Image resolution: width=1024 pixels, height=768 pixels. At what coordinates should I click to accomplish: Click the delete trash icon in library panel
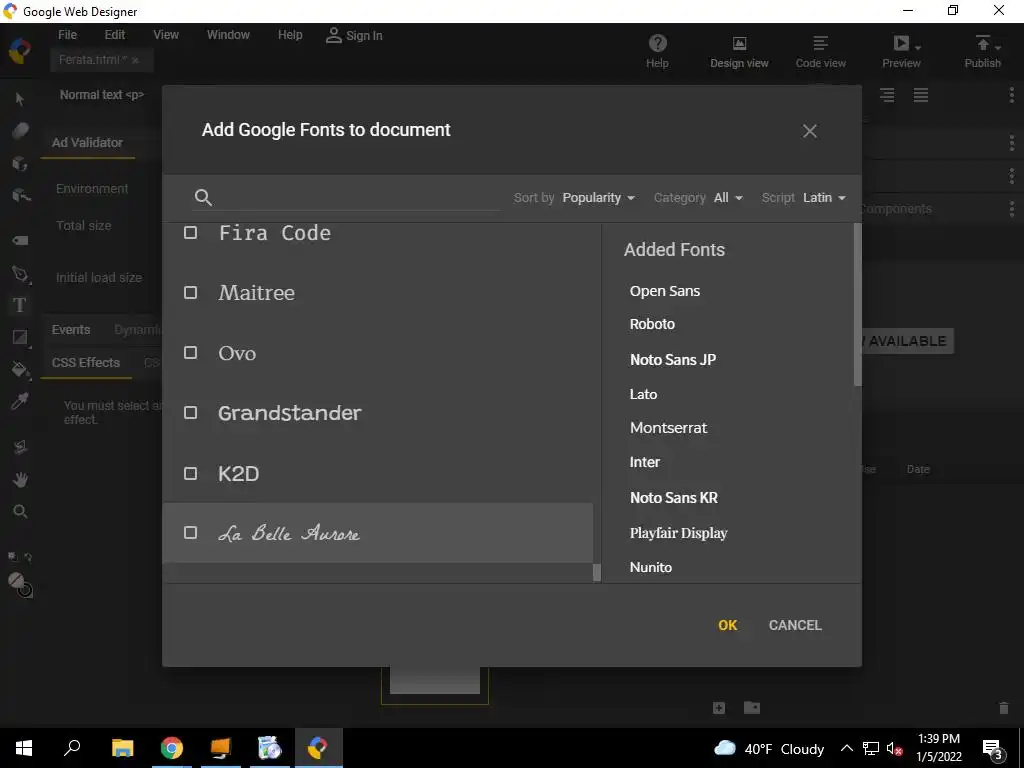pyautogui.click(x=1003, y=708)
